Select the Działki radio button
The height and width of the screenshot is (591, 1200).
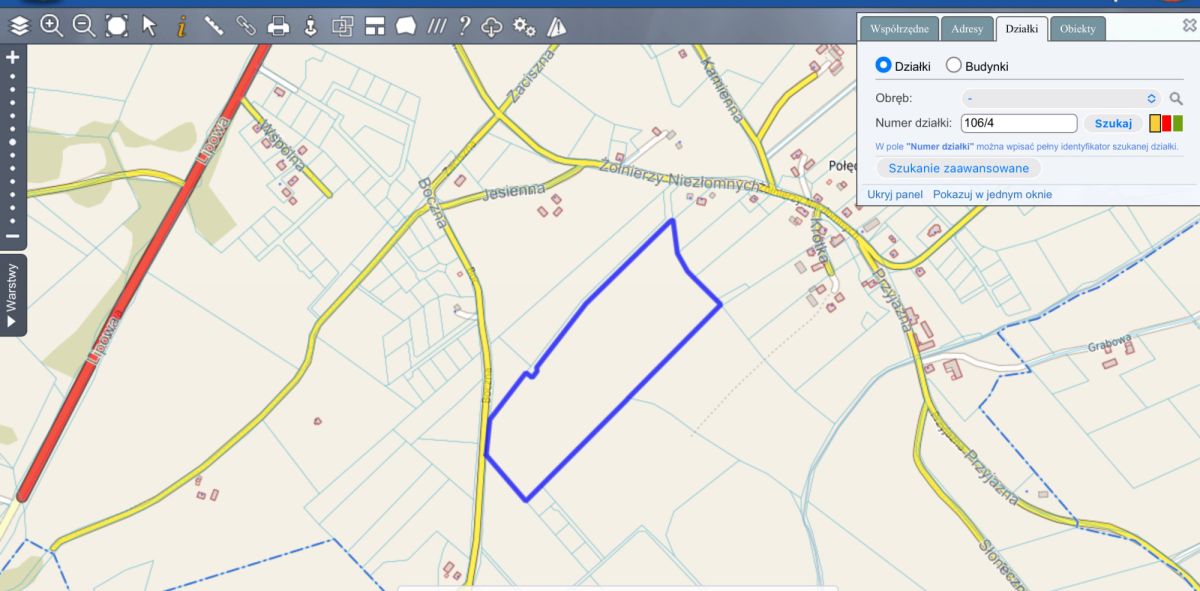click(x=883, y=65)
